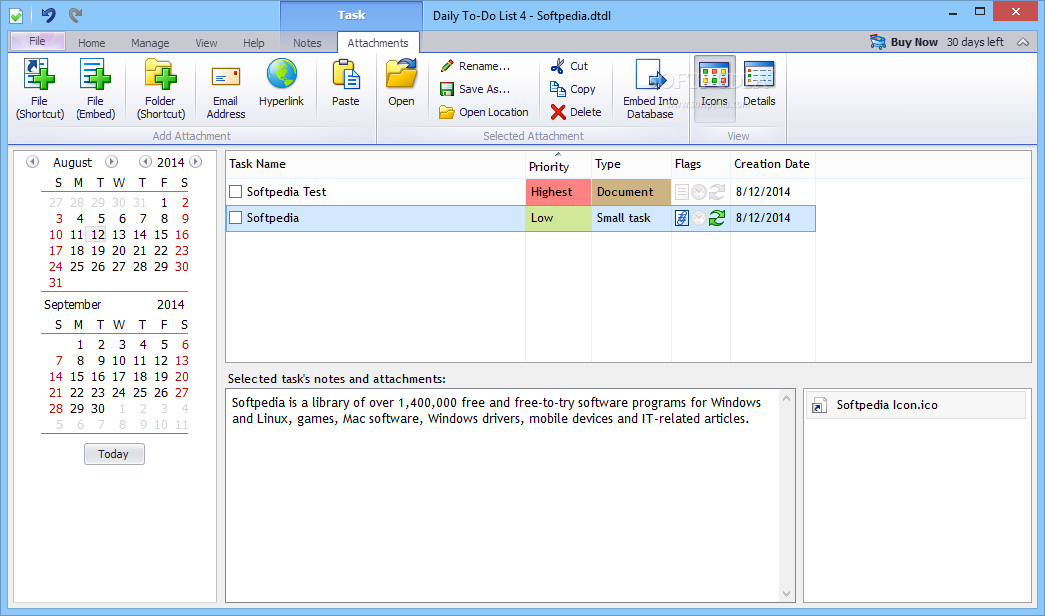This screenshot has height=616, width=1045.
Task: Sort by Type column header
Action: (631, 165)
